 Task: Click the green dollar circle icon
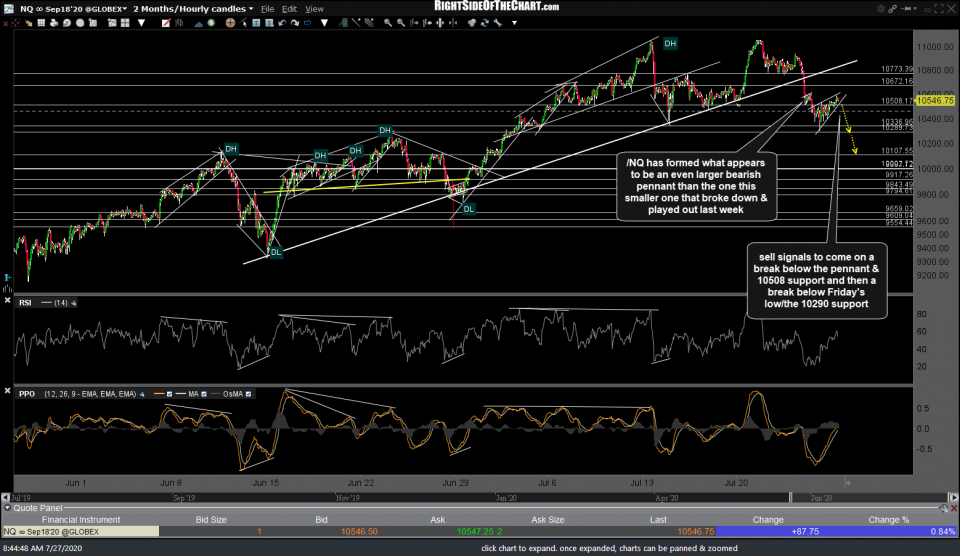click(x=211, y=23)
